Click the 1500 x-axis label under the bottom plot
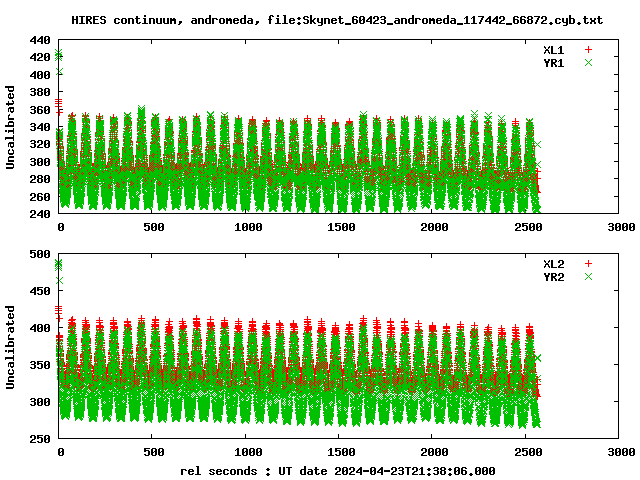 click(x=341, y=452)
